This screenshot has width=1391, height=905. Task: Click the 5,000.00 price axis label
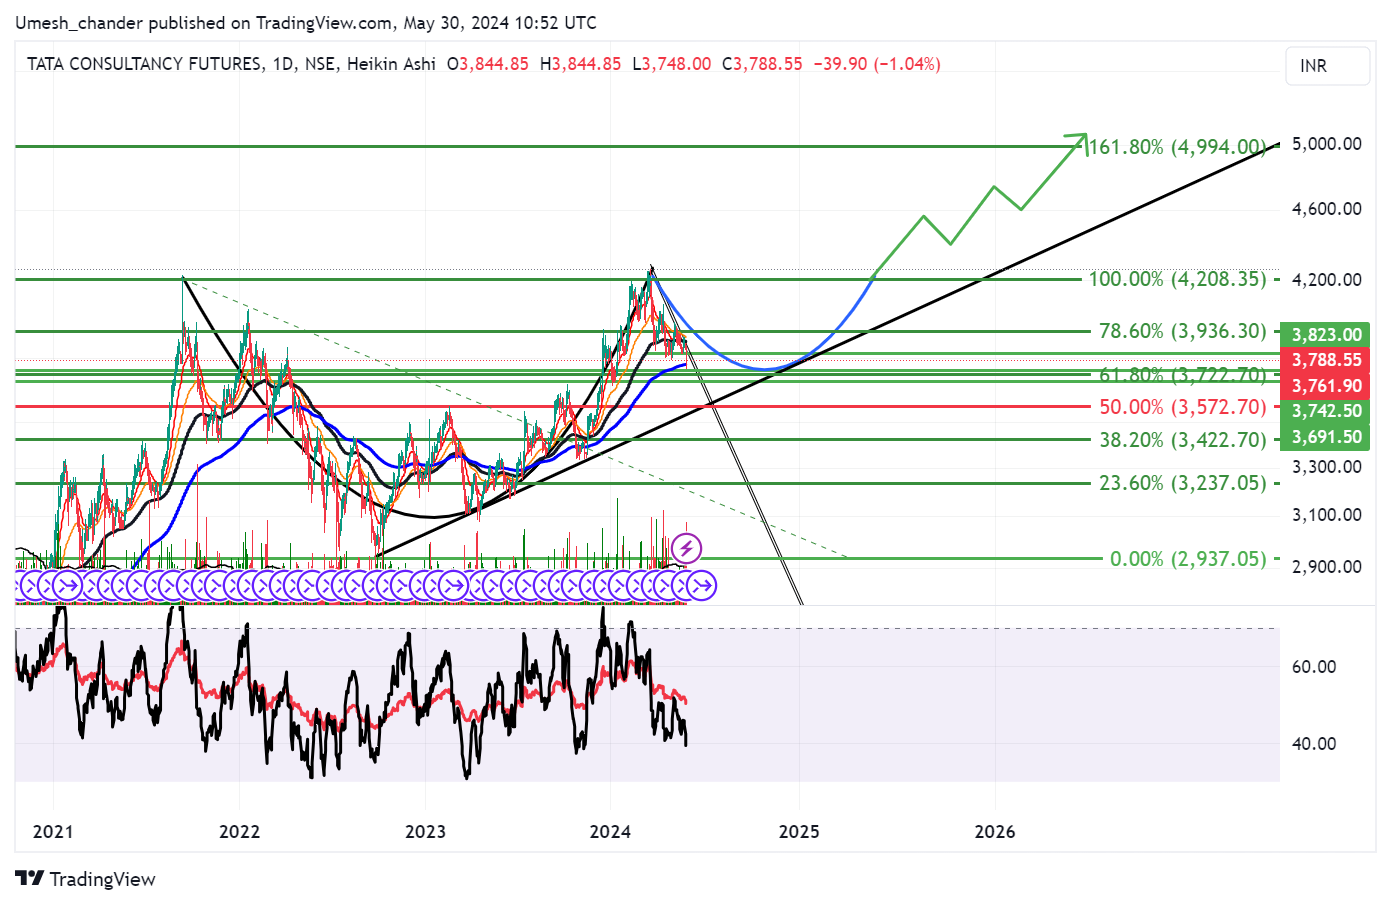click(1327, 144)
